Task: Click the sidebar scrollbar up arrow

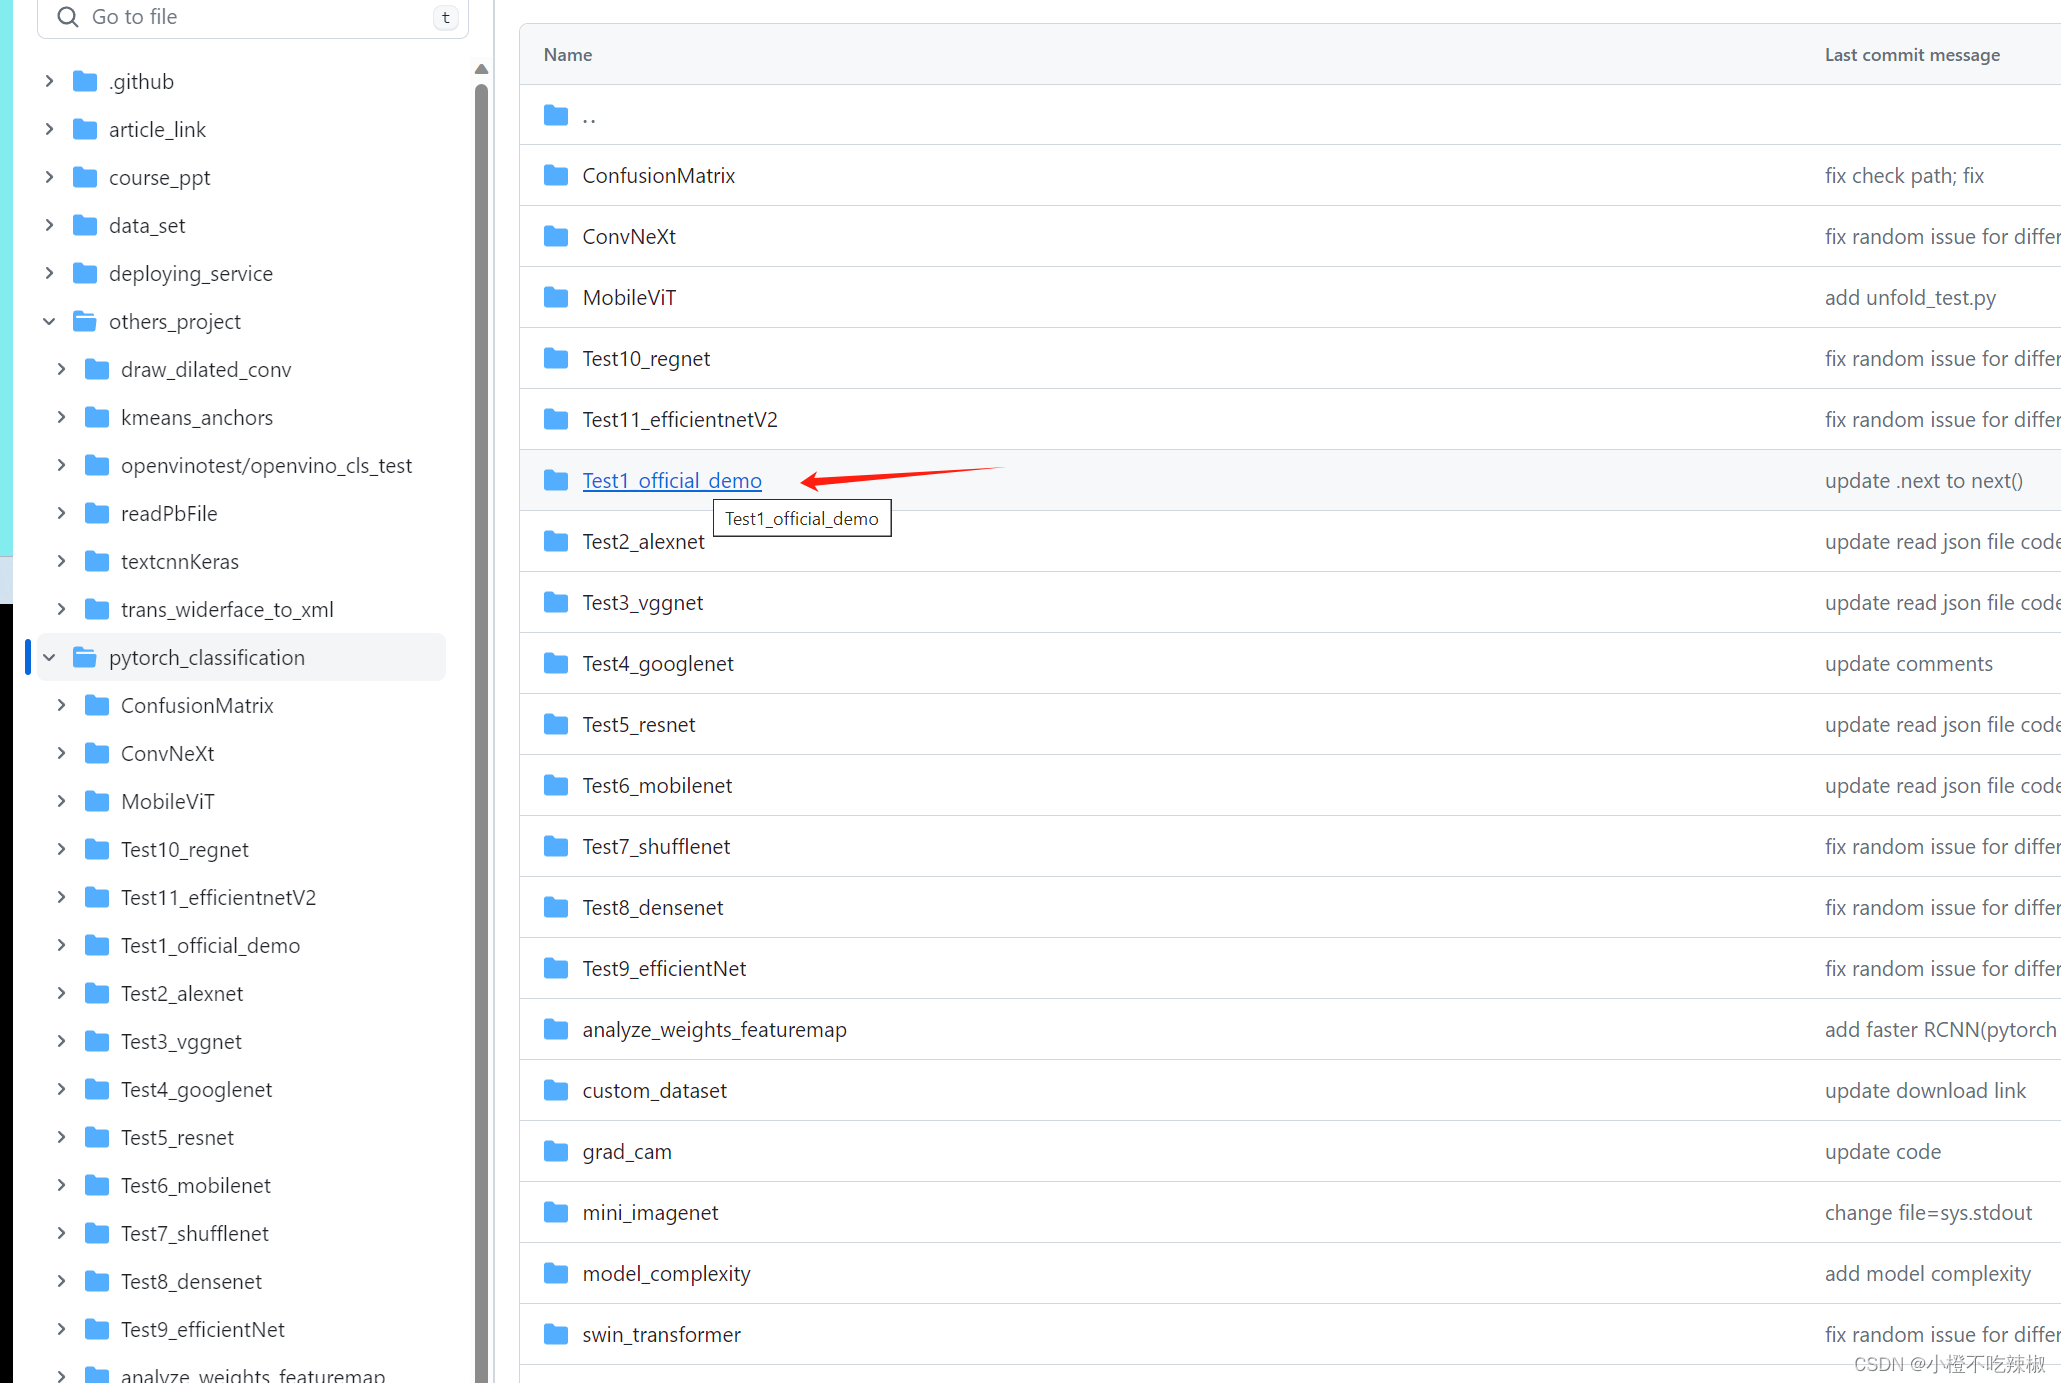Action: click(x=481, y=69)
